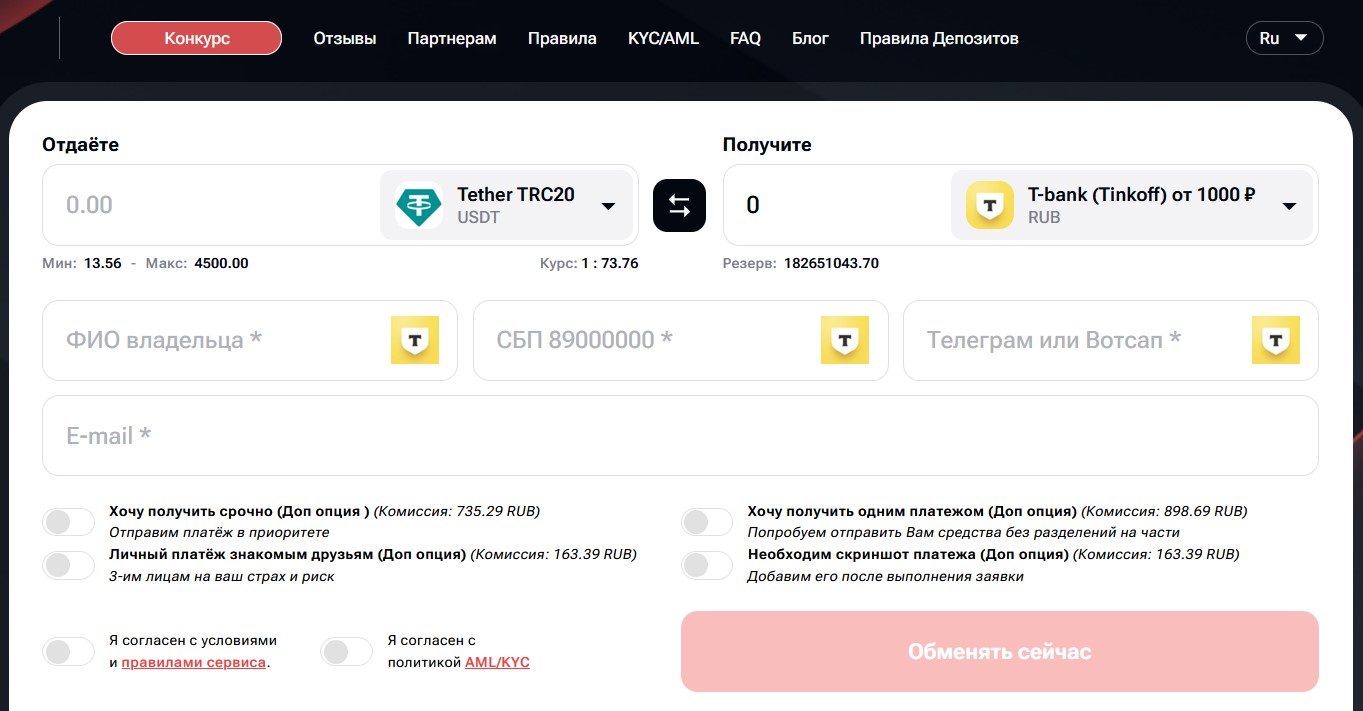The height and width of the screenshot is (711, 1363).
Task: Open Правила Депозитов in the navigation
Action: coord(939,39)
